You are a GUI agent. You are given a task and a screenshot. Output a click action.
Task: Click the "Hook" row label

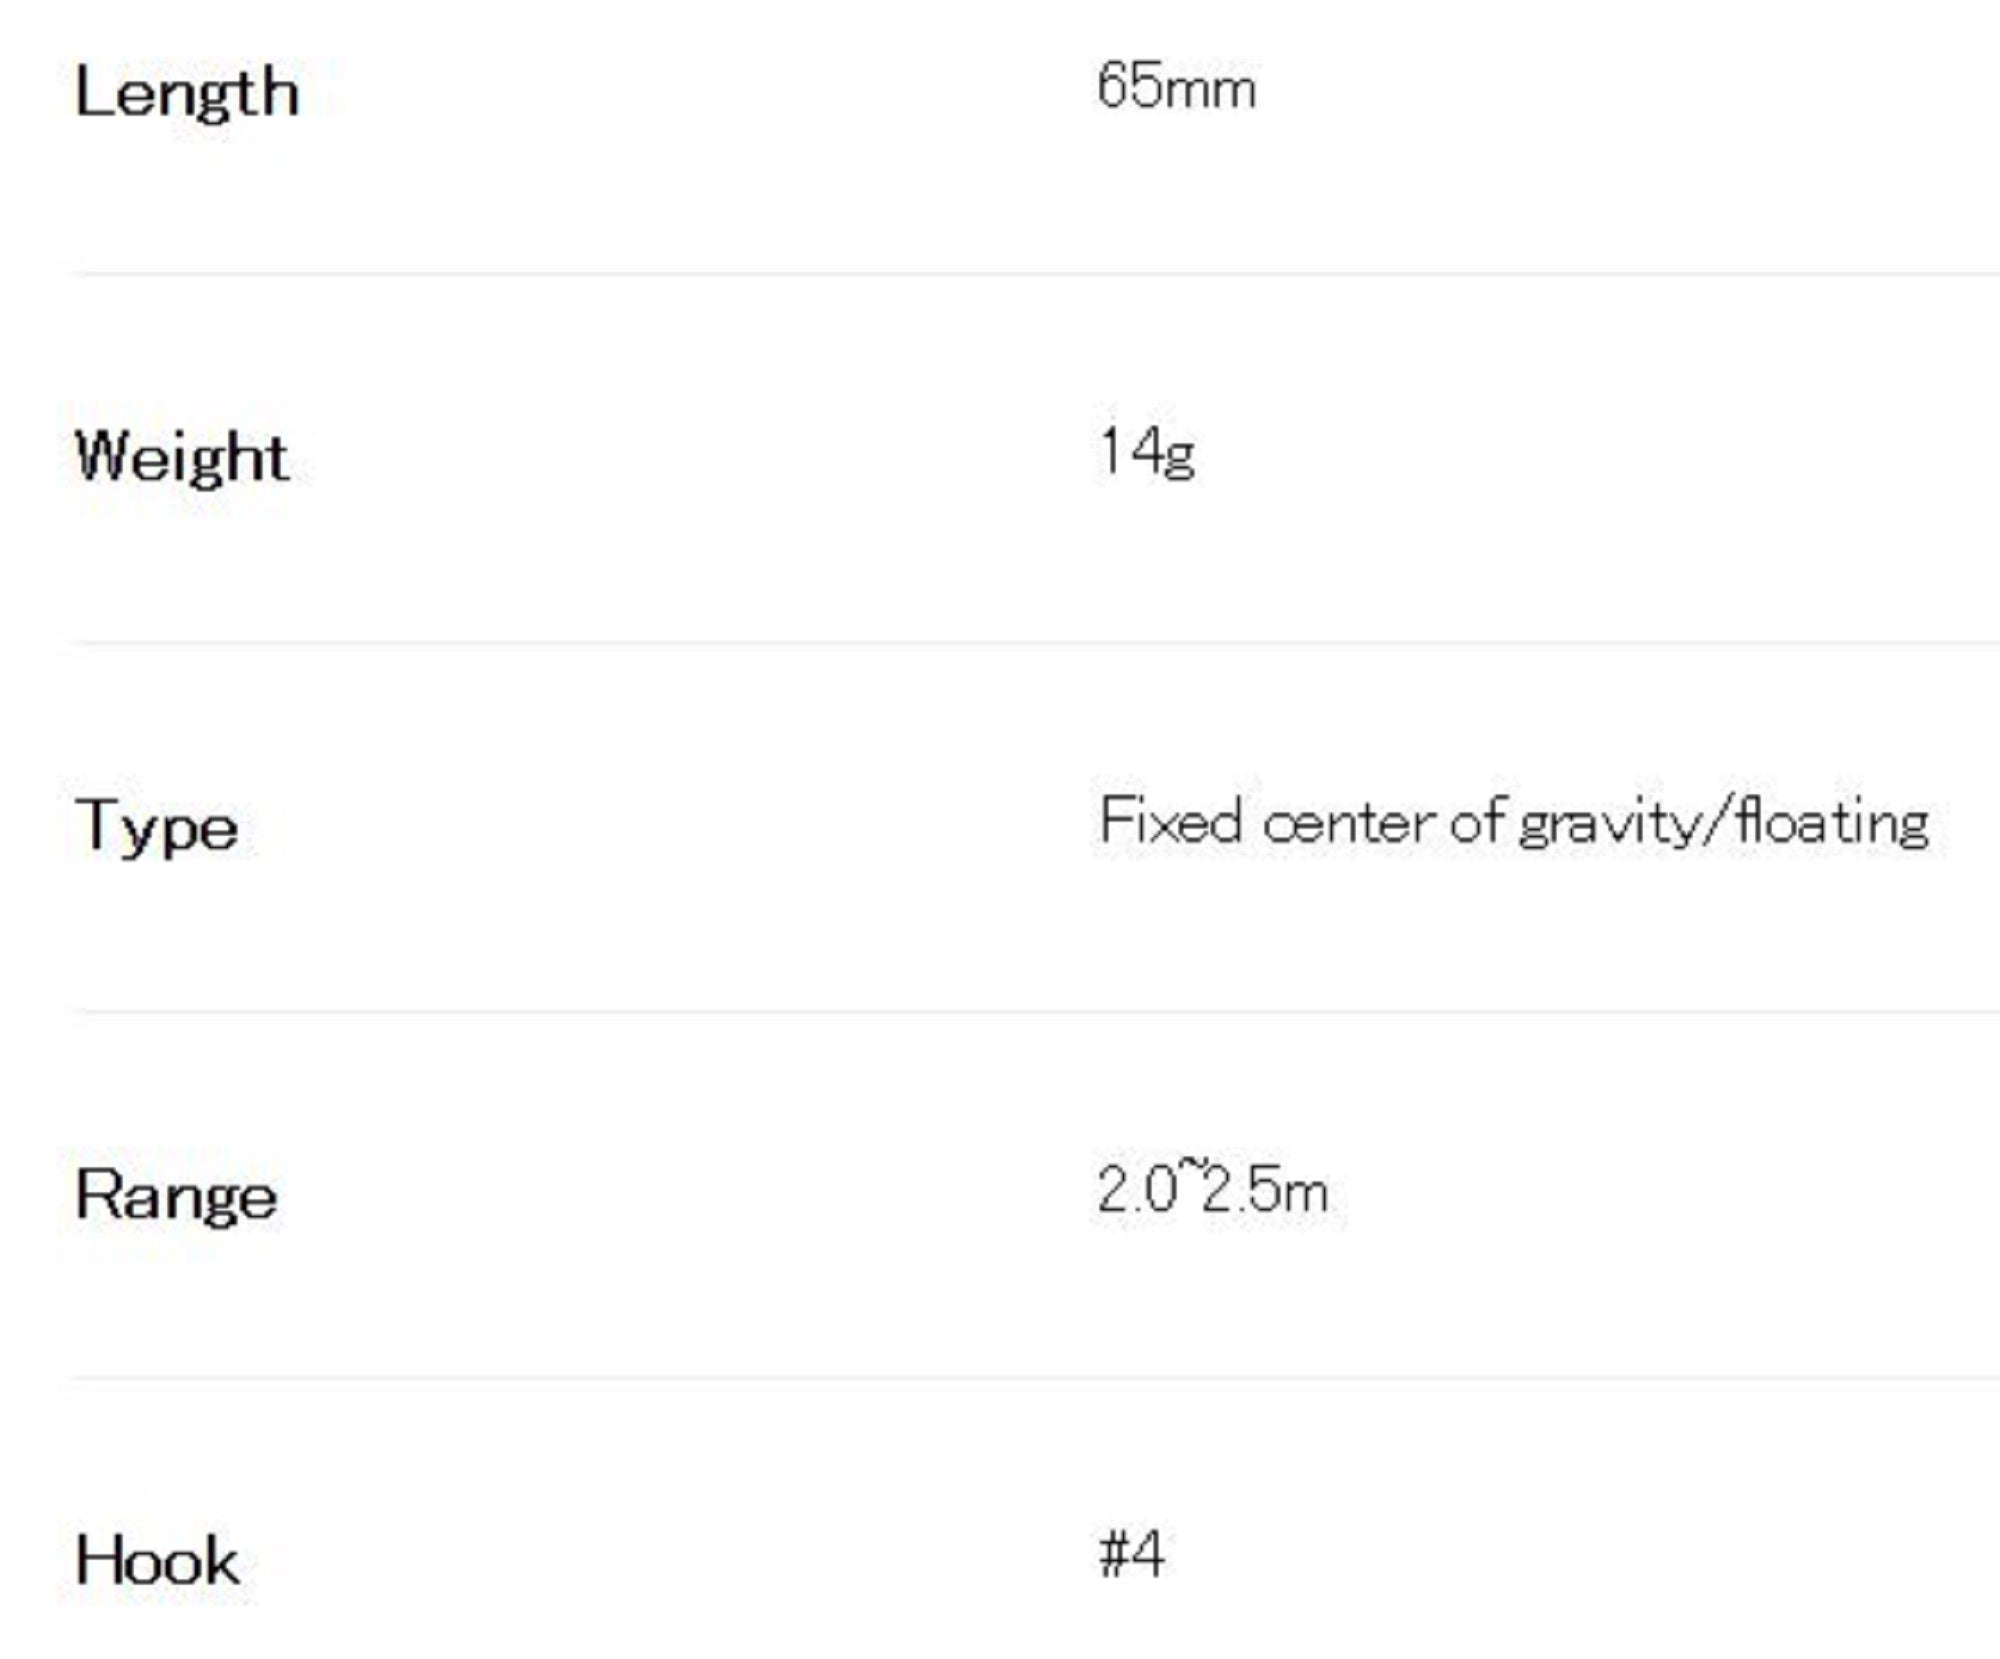point(157,1560)
